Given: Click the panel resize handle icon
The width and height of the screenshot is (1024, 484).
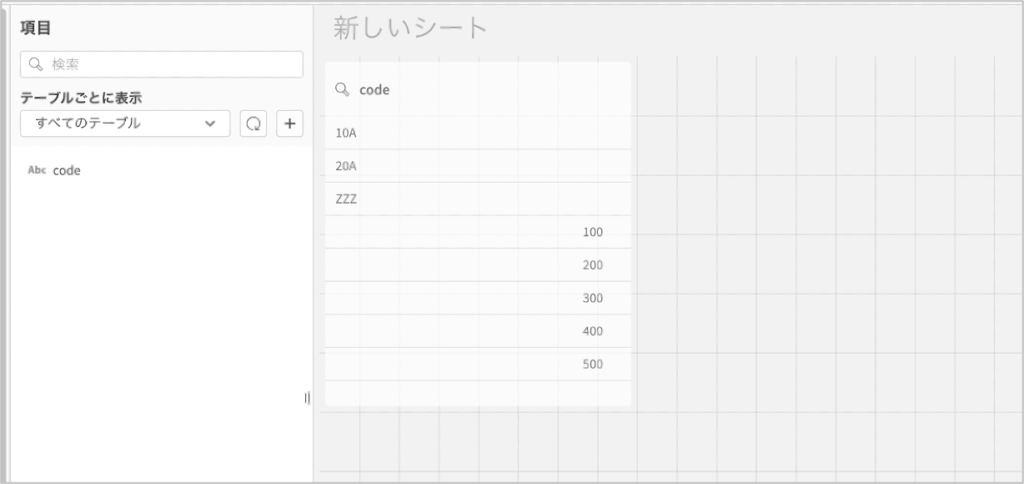Looking at the screenshot, I should point(307,398).
